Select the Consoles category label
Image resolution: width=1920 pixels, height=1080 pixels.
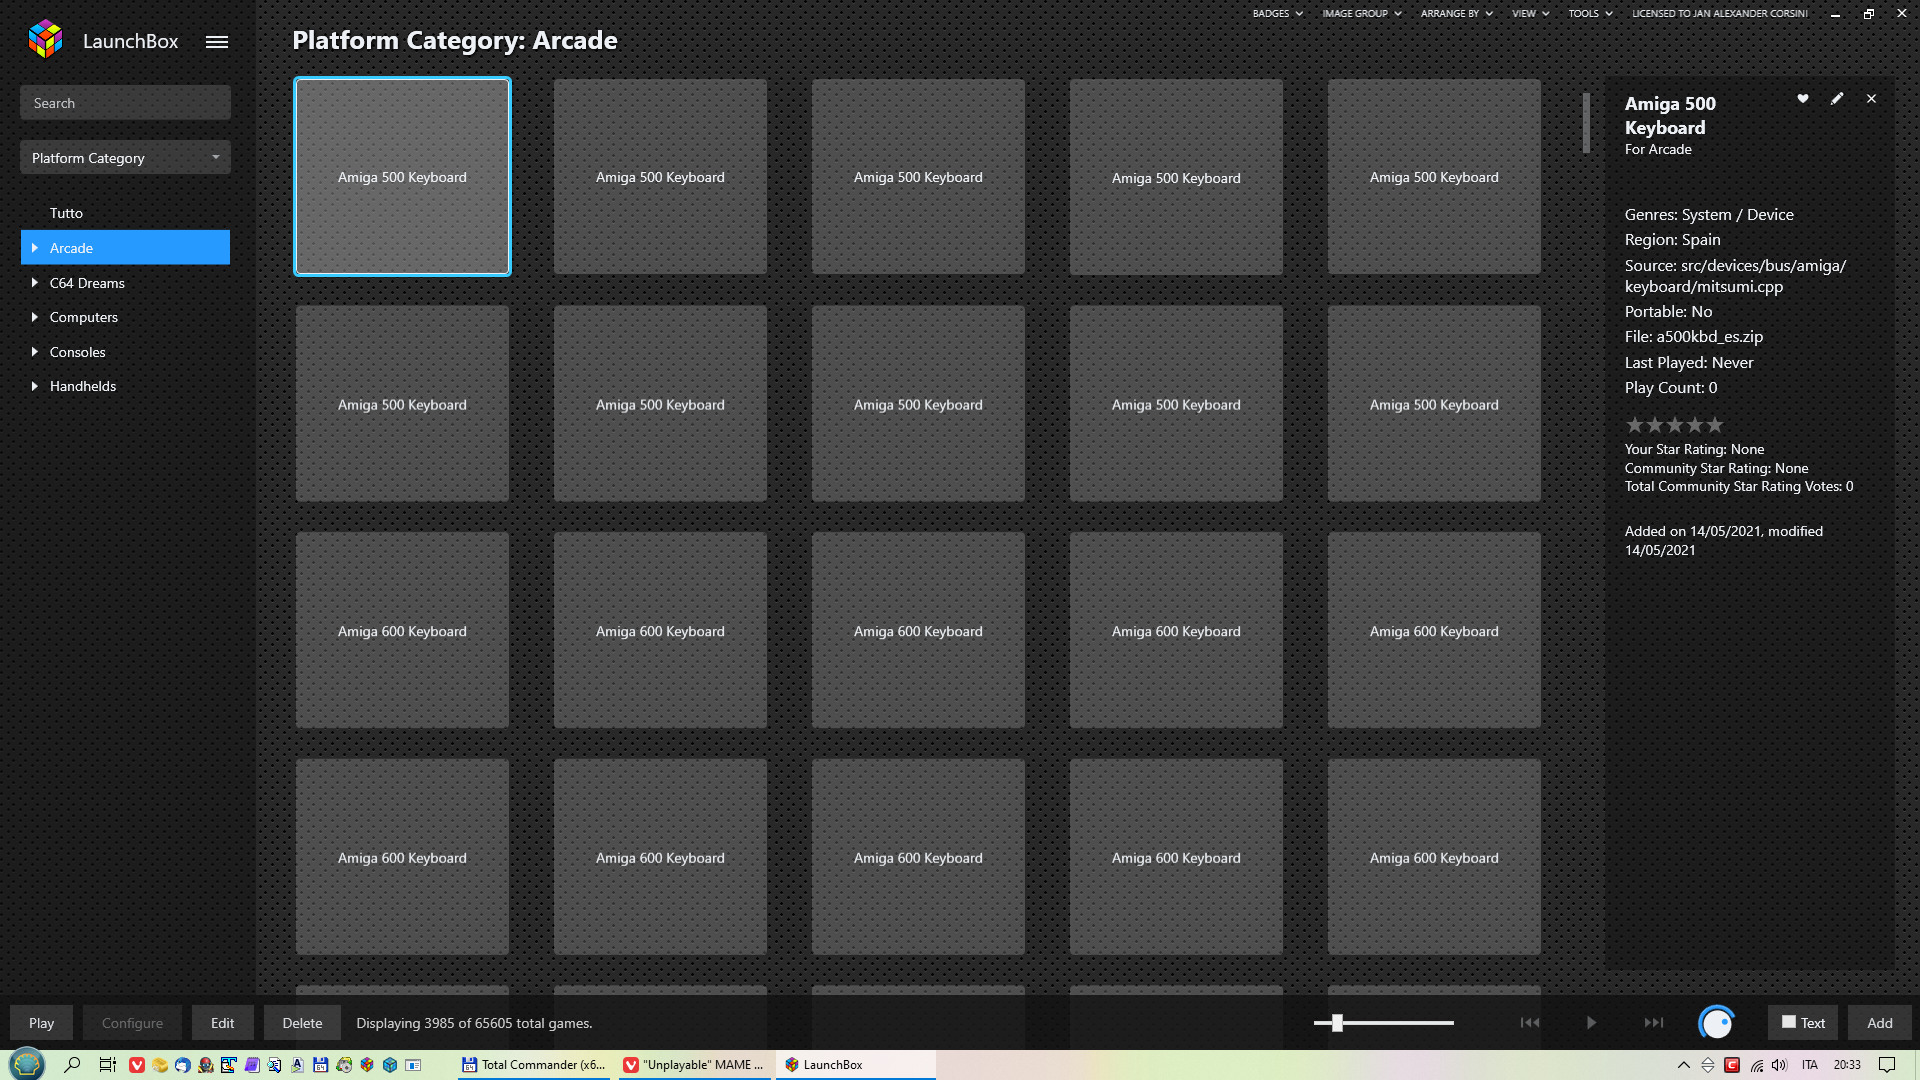pos(77,352)
